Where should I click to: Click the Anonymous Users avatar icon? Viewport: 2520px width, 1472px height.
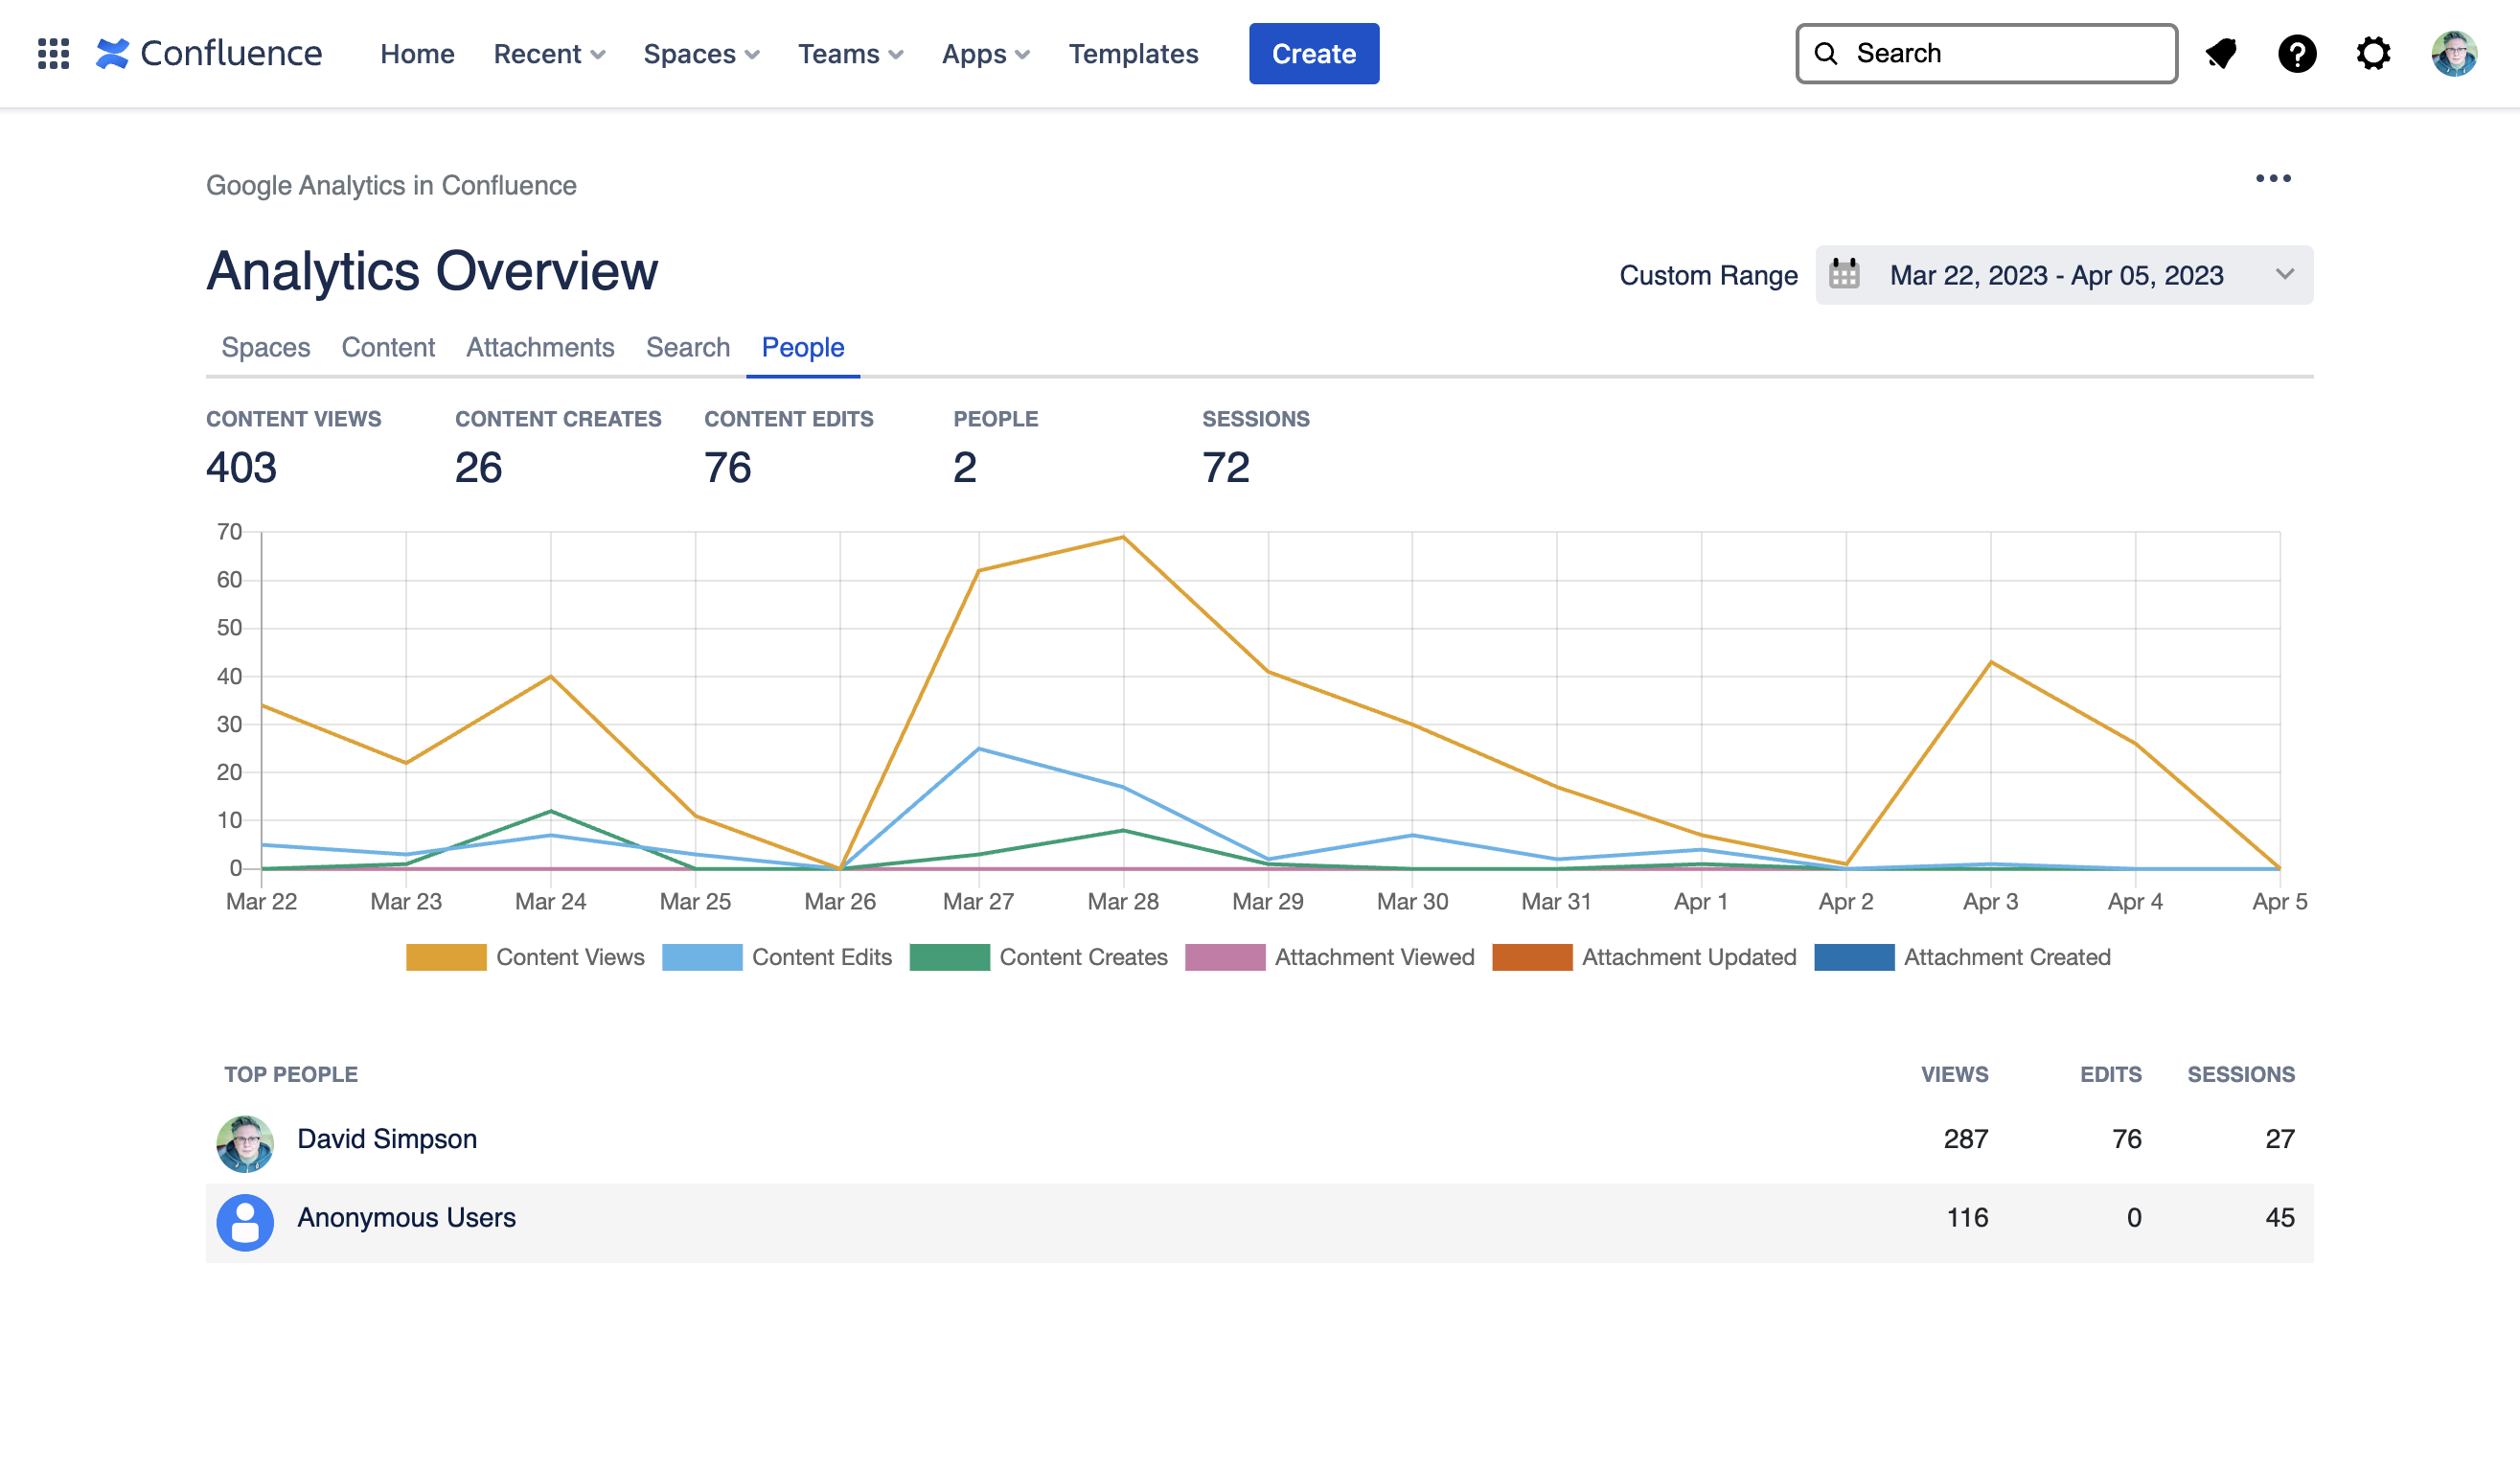[x=245, y=1222]
